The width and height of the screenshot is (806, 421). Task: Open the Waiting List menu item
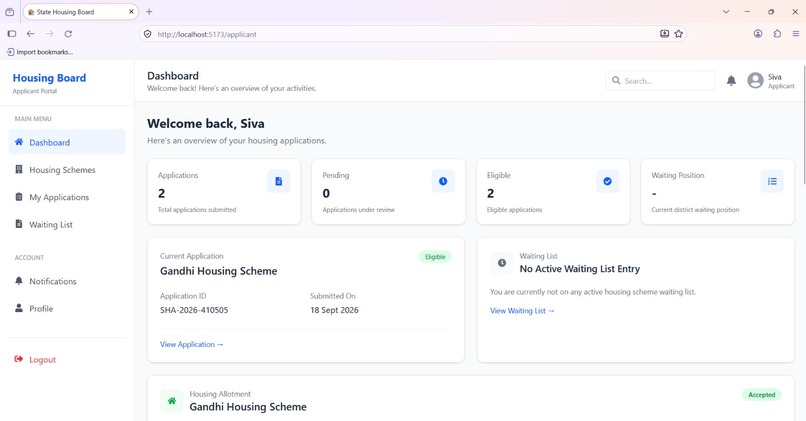click(67, 225)
